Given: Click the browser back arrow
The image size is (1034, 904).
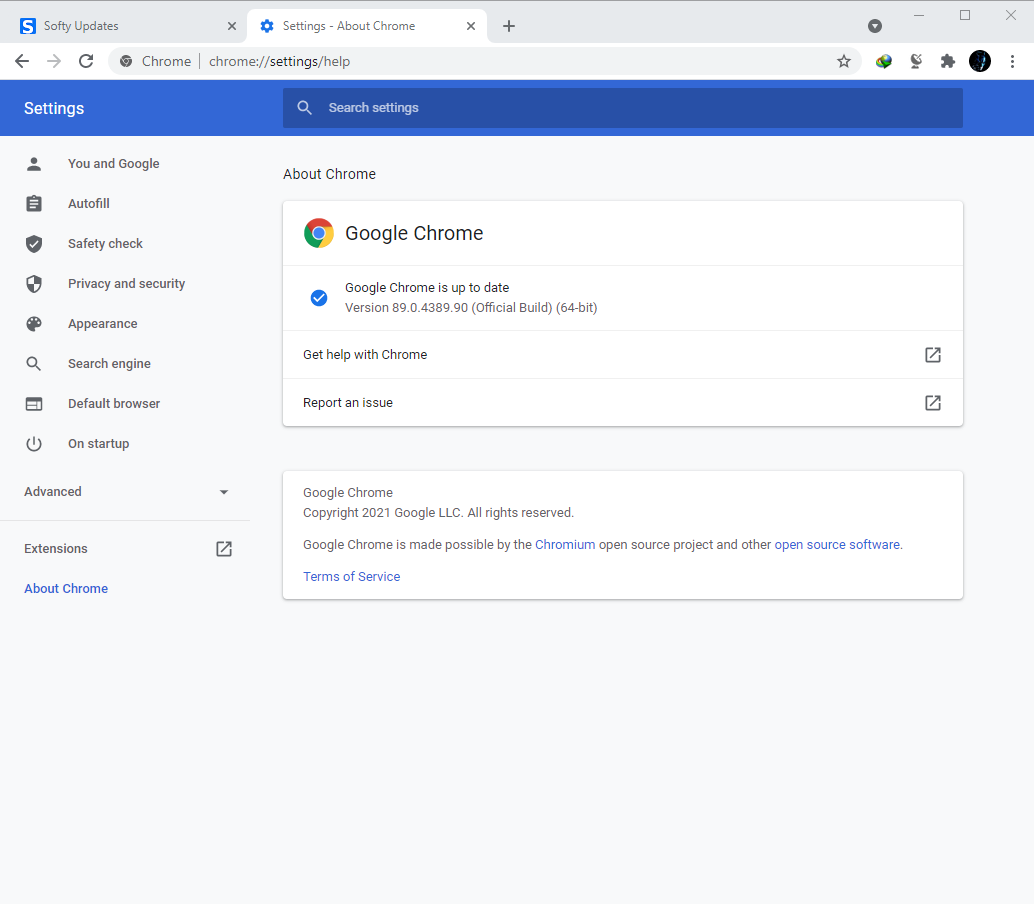Looking at the screenshot, I should tap(22, 61).
